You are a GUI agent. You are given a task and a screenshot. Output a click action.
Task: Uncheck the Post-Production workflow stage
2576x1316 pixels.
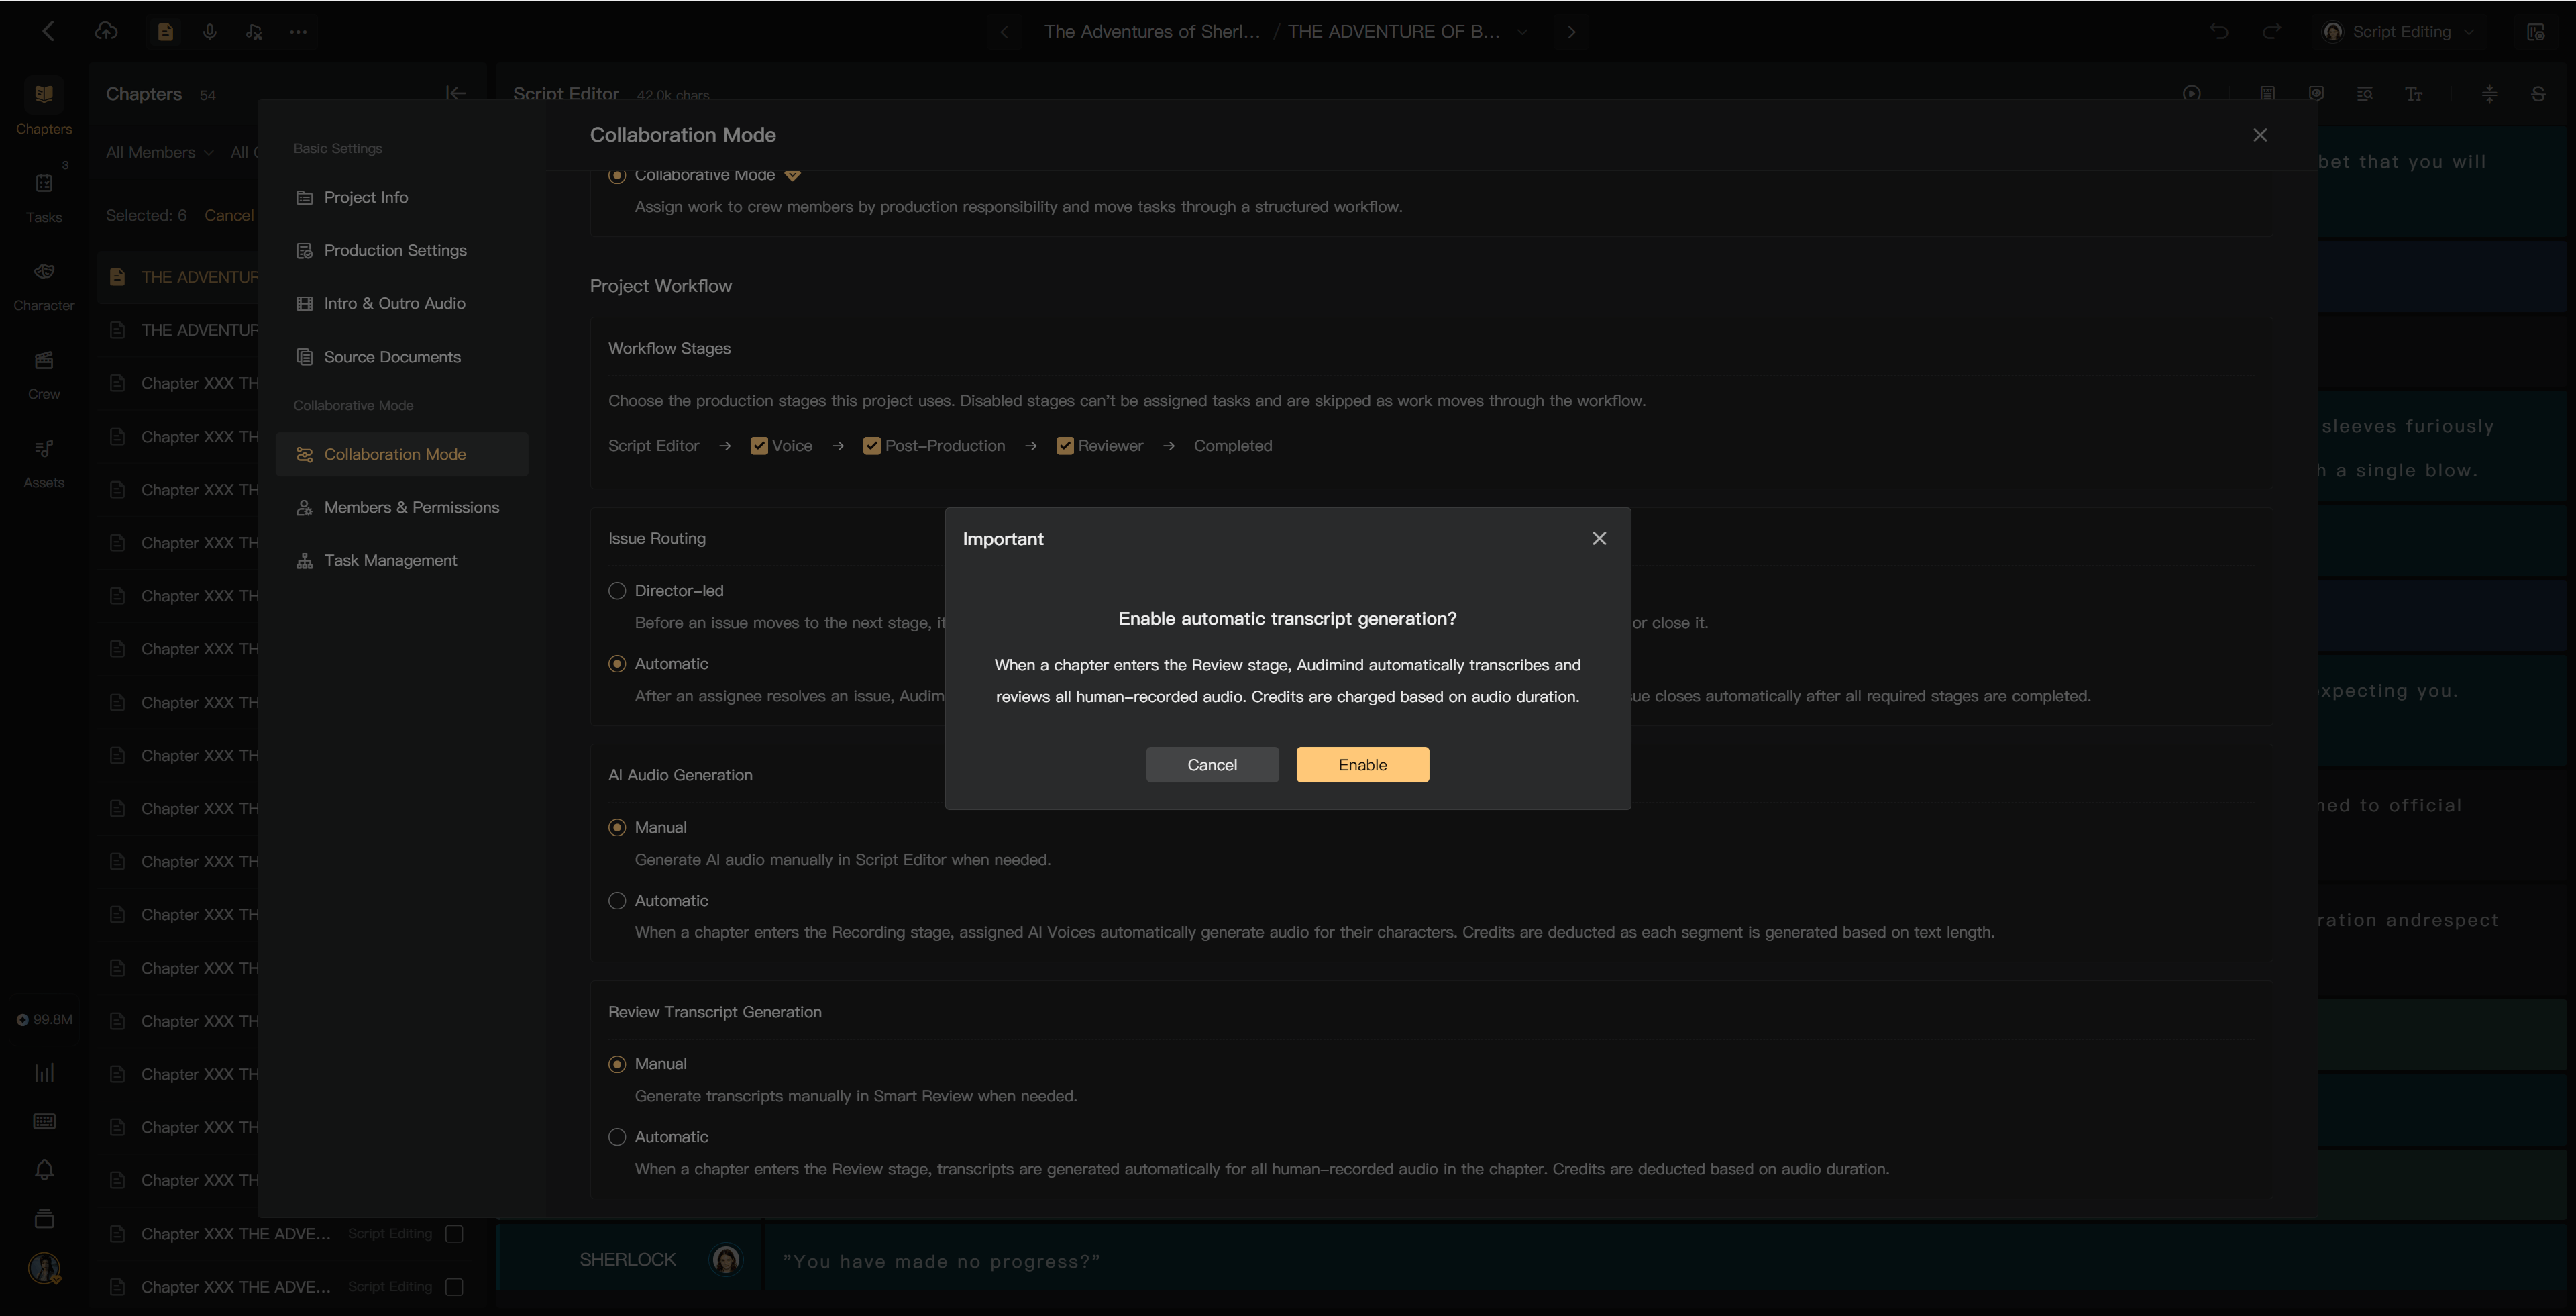[x=872, y=446]
